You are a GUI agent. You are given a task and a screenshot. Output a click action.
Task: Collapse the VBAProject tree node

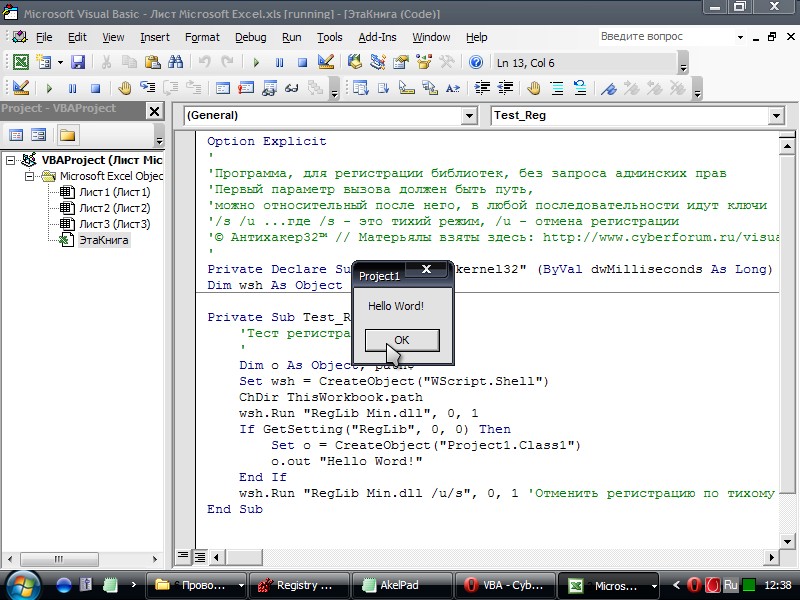pos(10,160)
